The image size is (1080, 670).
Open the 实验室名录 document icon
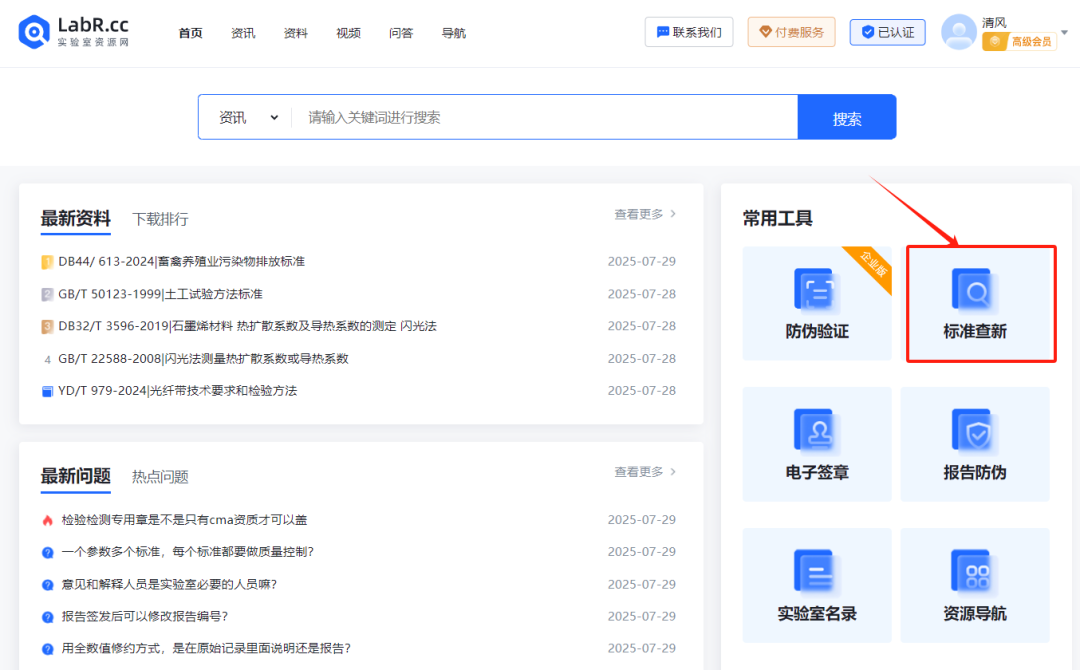click(x=817, y=572)
